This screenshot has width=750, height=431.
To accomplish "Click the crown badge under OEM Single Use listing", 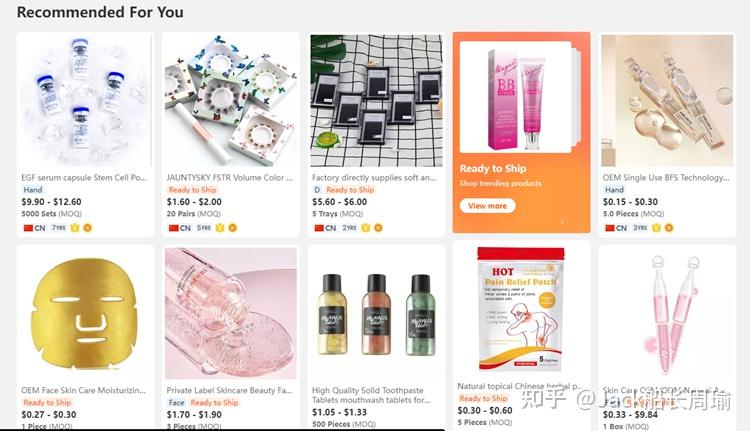I will (656, 228).
